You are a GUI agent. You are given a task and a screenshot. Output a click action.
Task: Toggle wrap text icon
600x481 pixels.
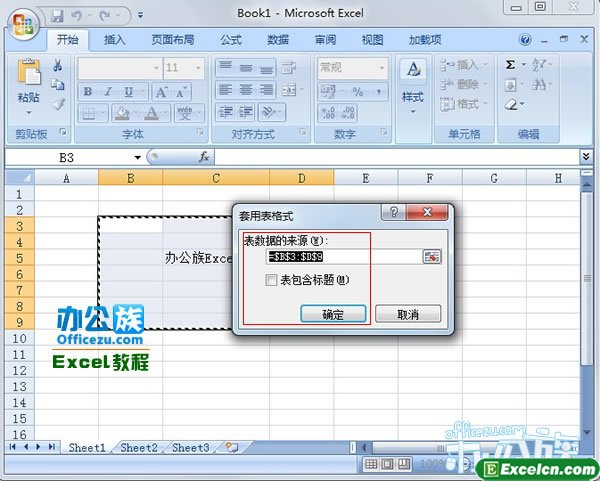click(x=289, y=67)
